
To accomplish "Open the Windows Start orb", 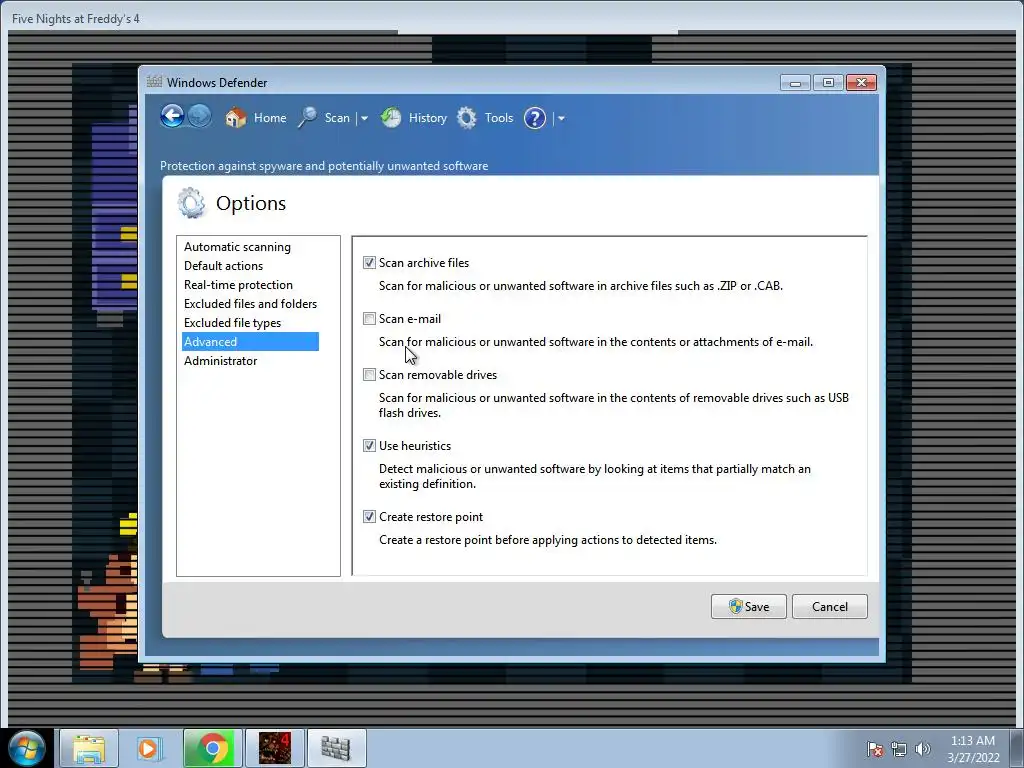I will point(27,748).
